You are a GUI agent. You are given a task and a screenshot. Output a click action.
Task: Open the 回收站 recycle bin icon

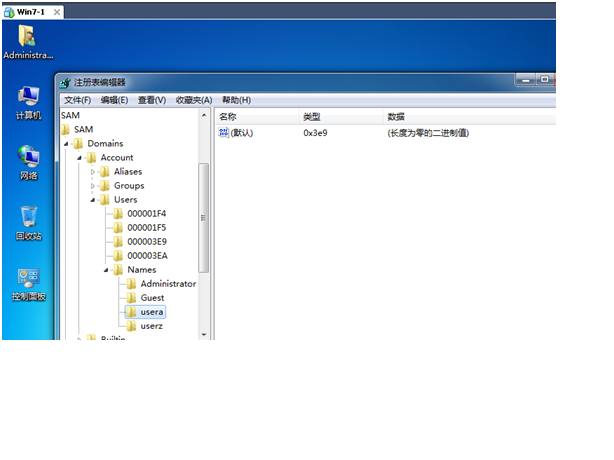click(29, 223)
